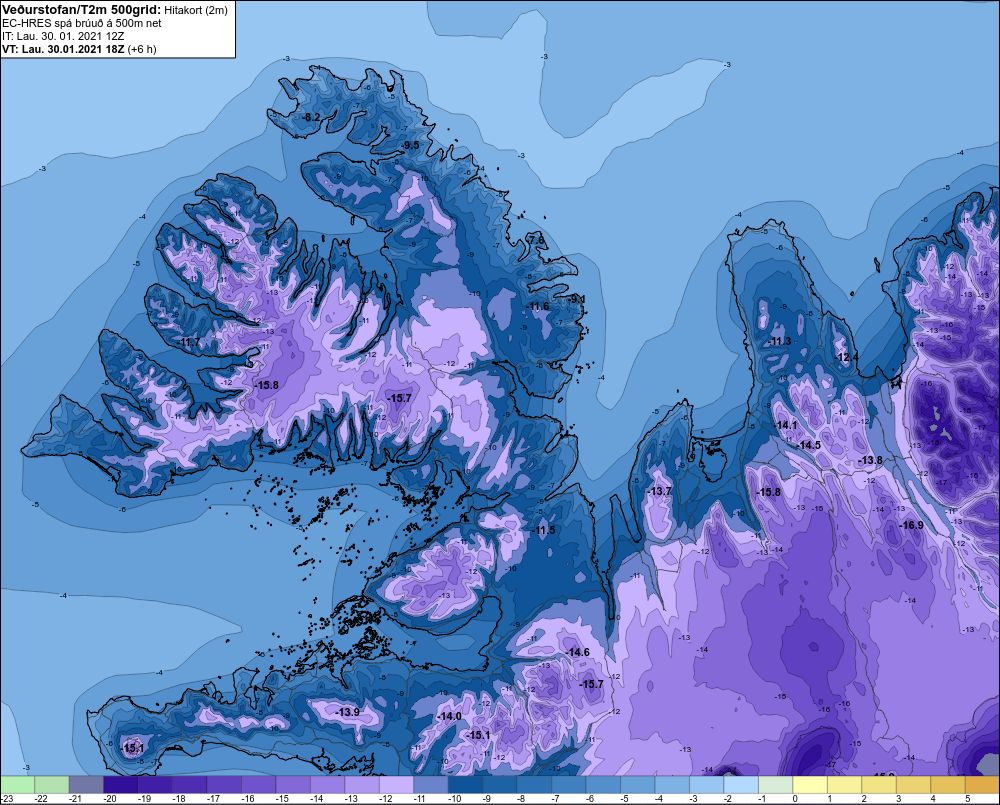The width and height of the screenshot is (1000, 805).
Task: Click the -12.4 temperature label
Action: pos(846,357)
